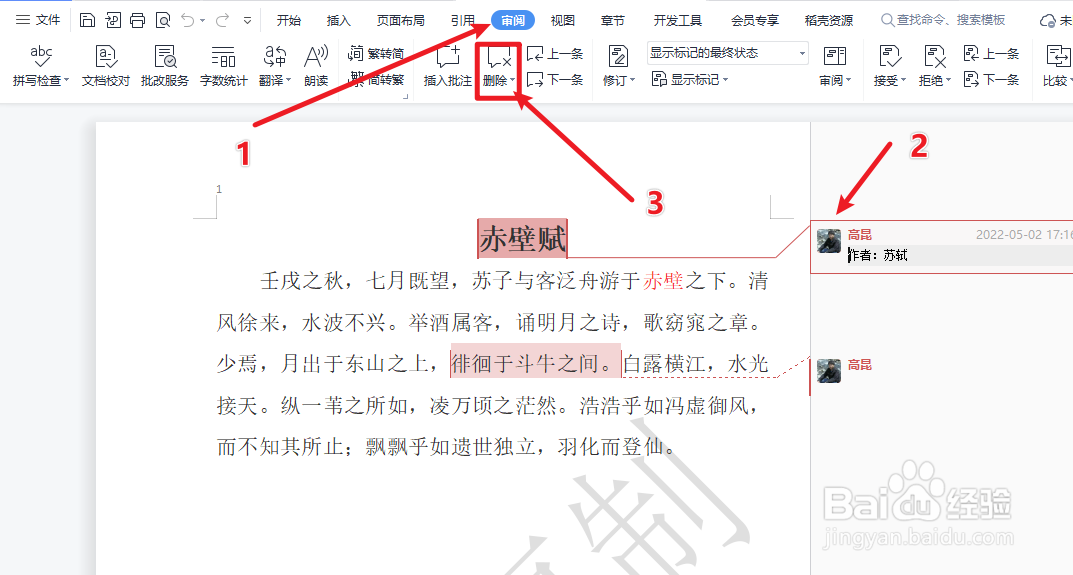1073x575 pixels.
Task: Go to previous revision 上一条
Action: tap(991, 53)
